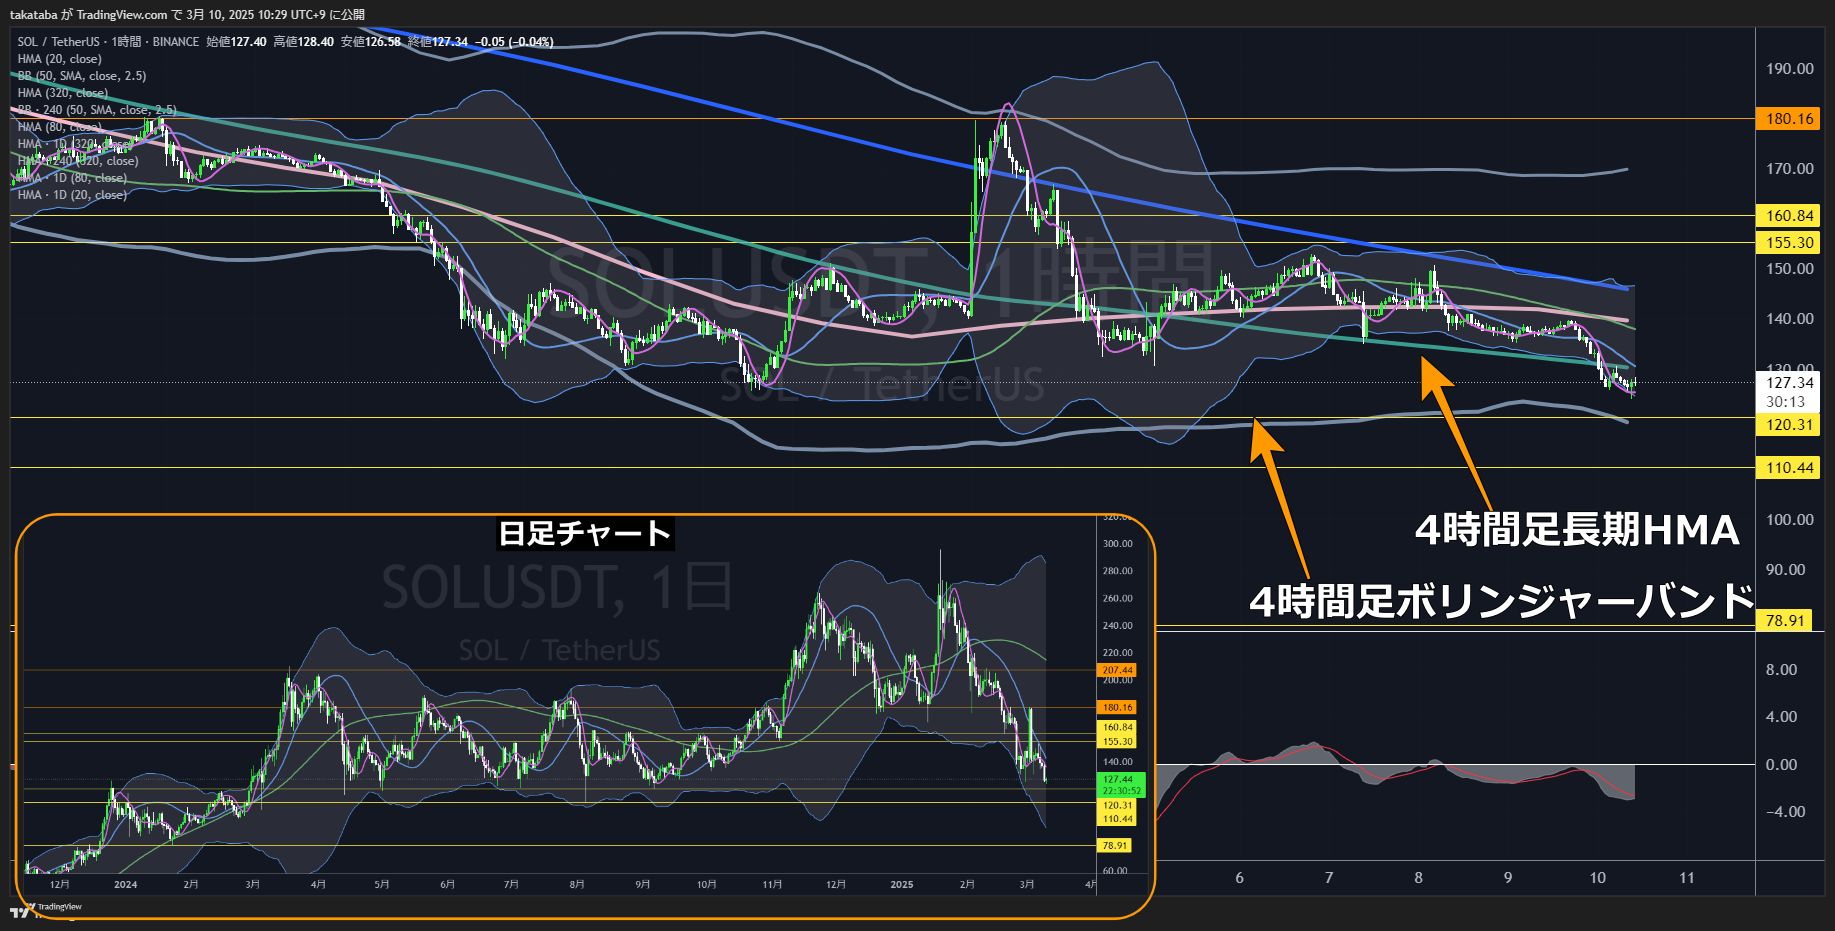
Task: Click date '9' on the main time axis
Action: (1508, 878)
